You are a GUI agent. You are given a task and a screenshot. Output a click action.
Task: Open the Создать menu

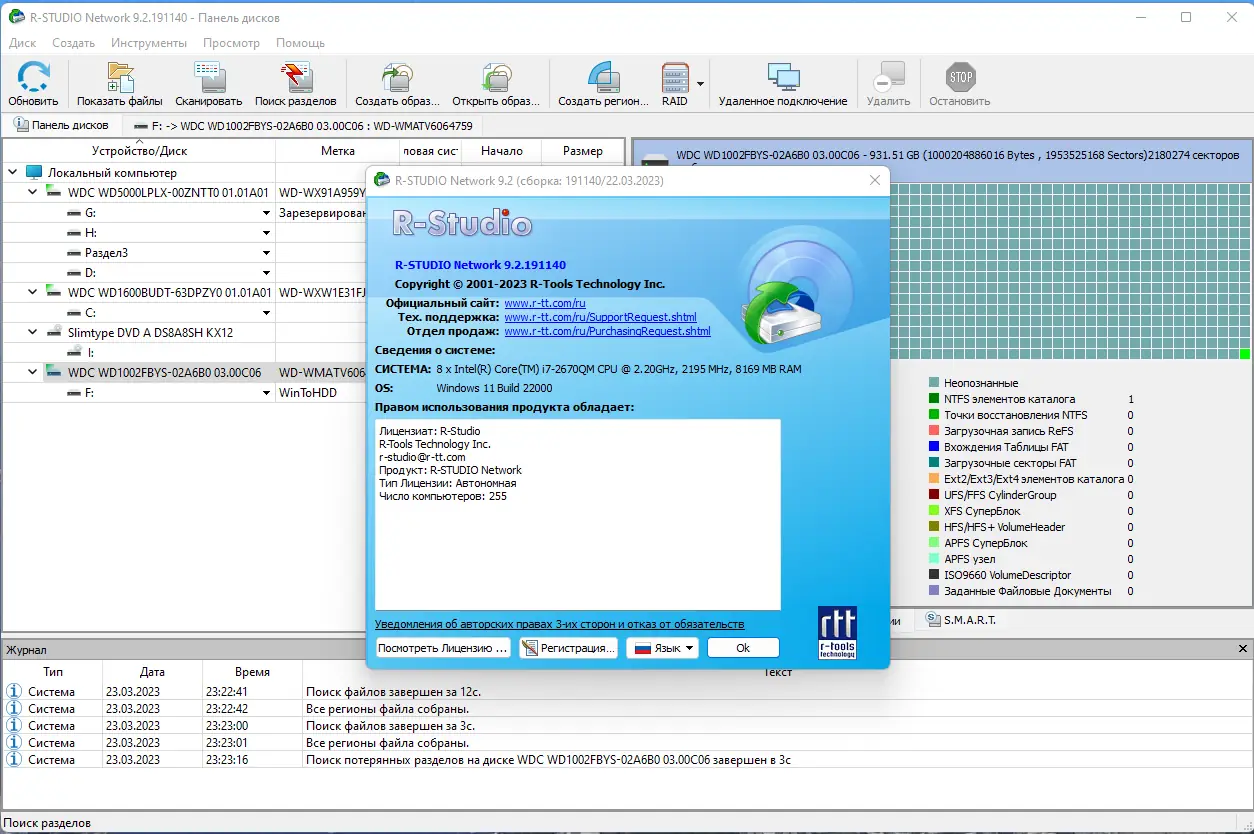pyautogui.click(x=73, y=43)
